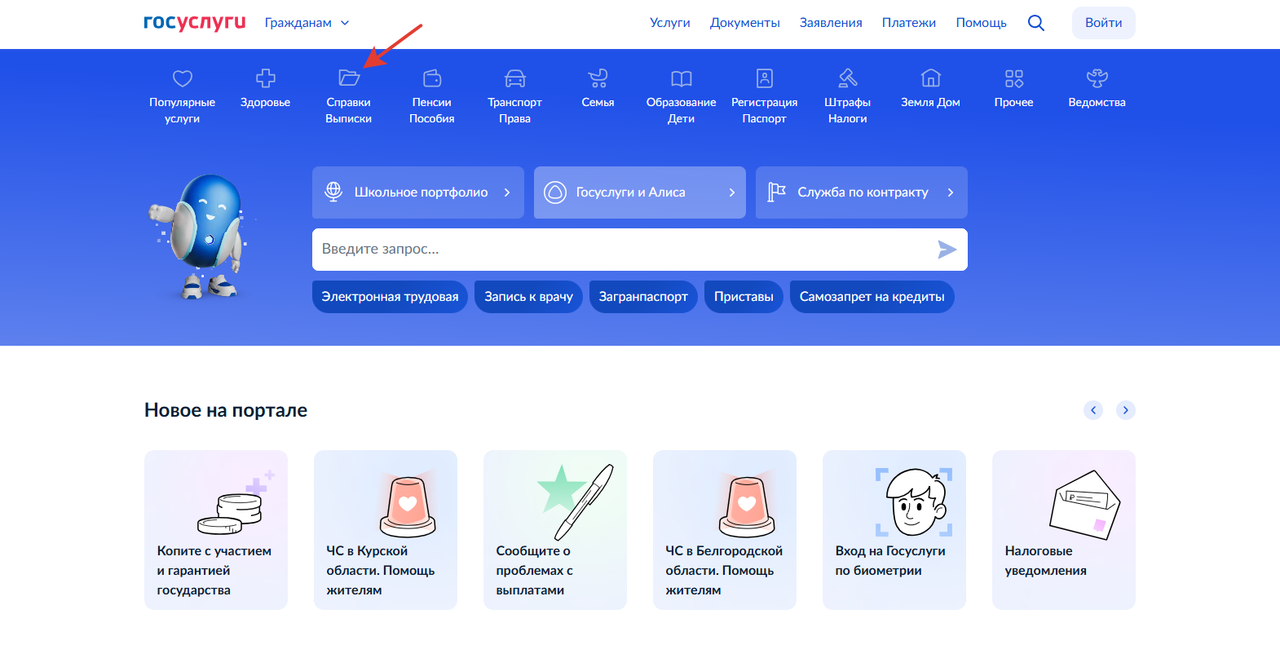The width and height of the screenshot is (1280, 663).
Task: Click the send arrow in the search field
Action: [x=946, y=250]
